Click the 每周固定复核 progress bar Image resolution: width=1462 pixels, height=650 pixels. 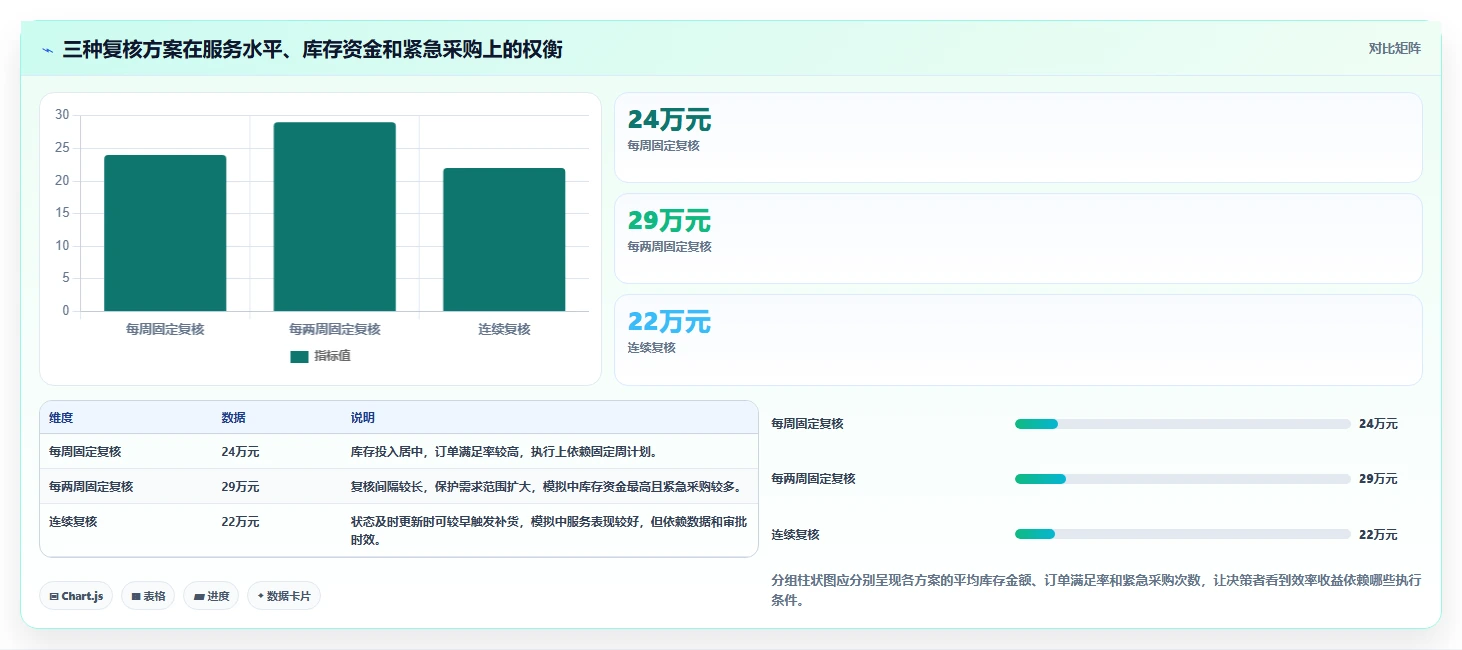[x=1183, y=424]
